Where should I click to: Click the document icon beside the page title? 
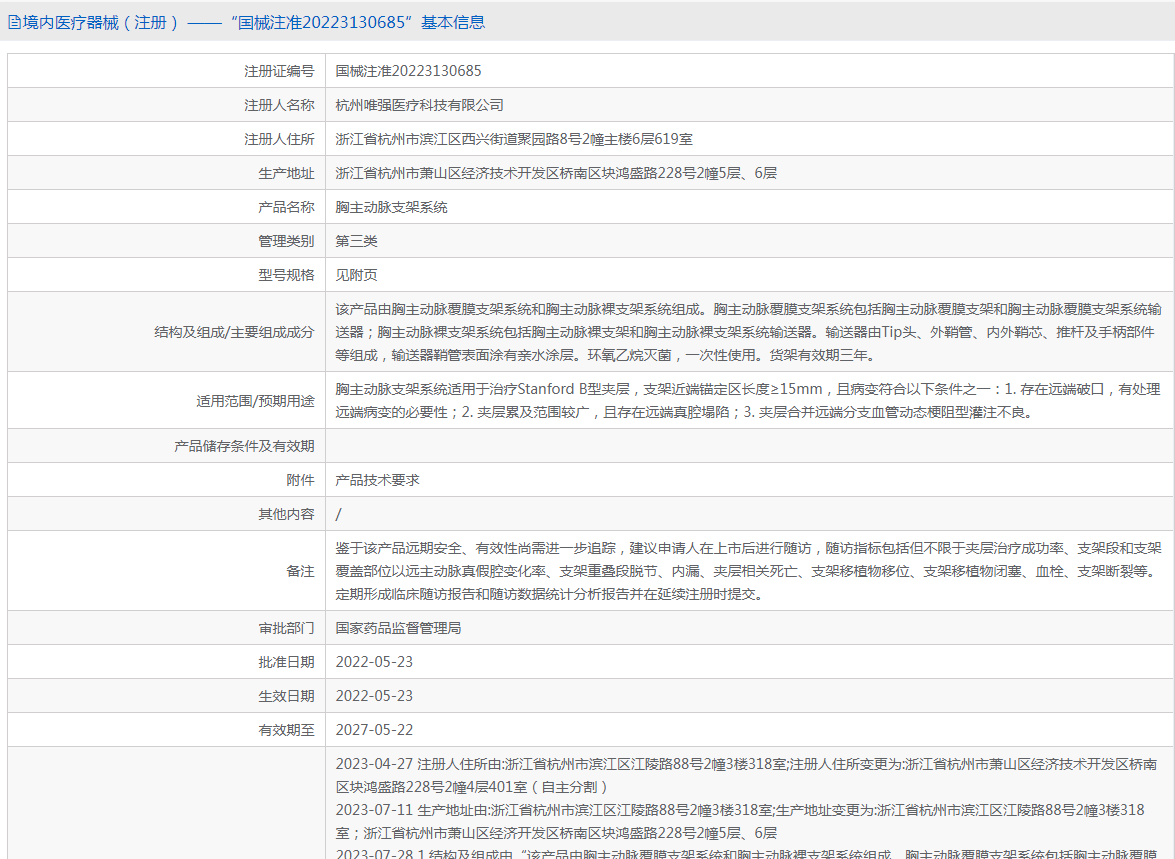(14, 22)
